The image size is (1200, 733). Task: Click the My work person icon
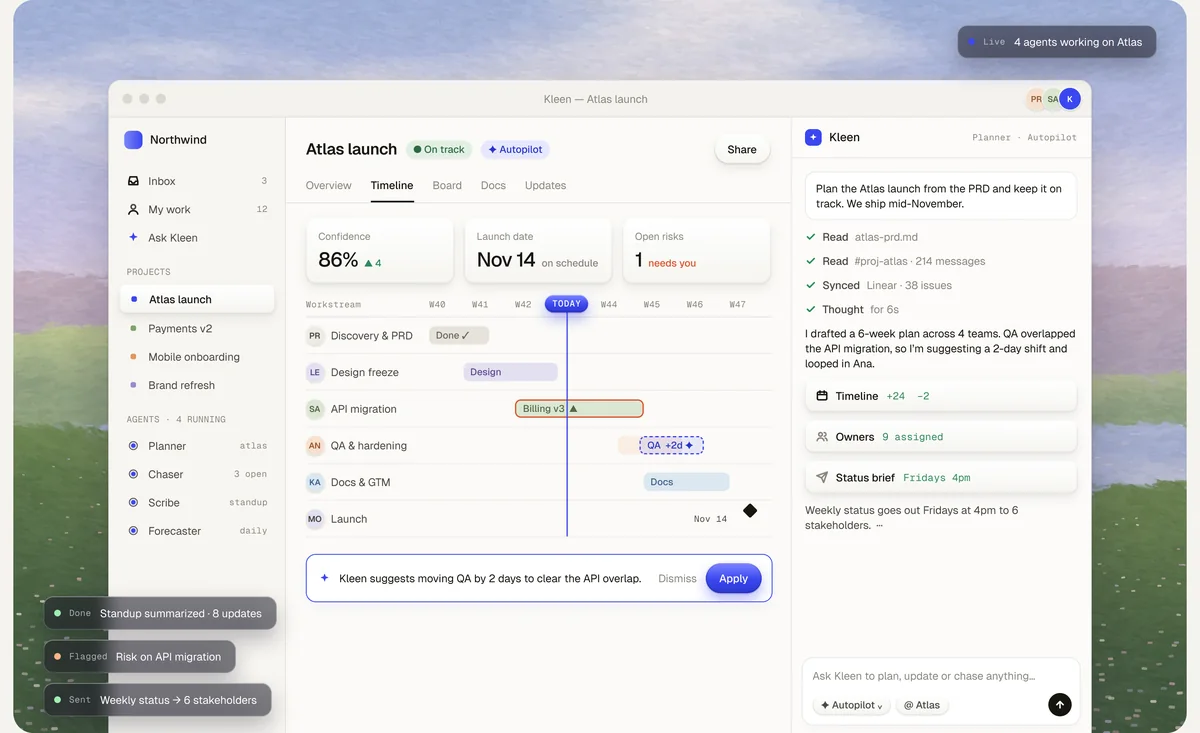pyautogui.click(x=133, y=210)
